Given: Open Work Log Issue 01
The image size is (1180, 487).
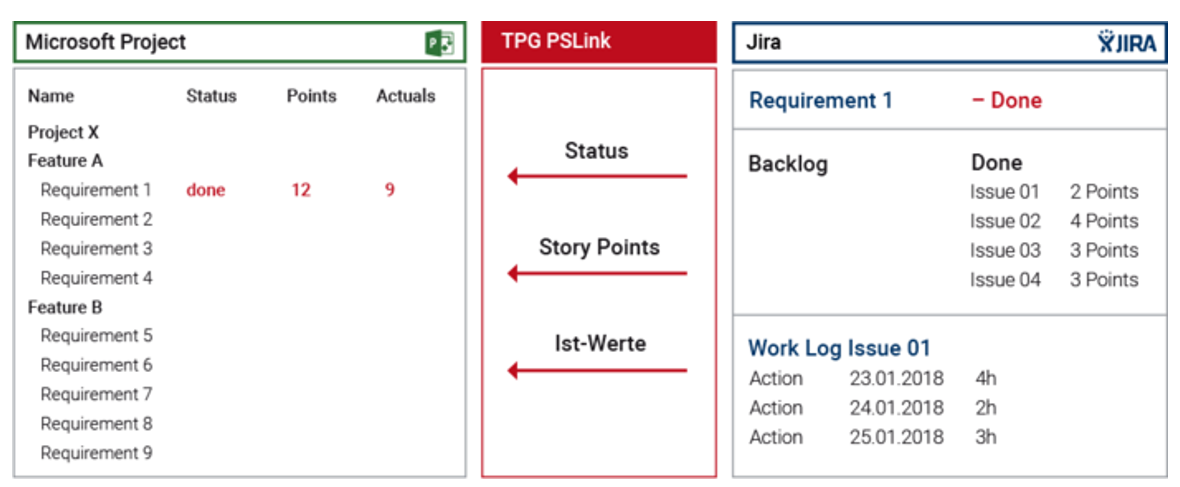Looking at the screenshot, I should (839, 348).
